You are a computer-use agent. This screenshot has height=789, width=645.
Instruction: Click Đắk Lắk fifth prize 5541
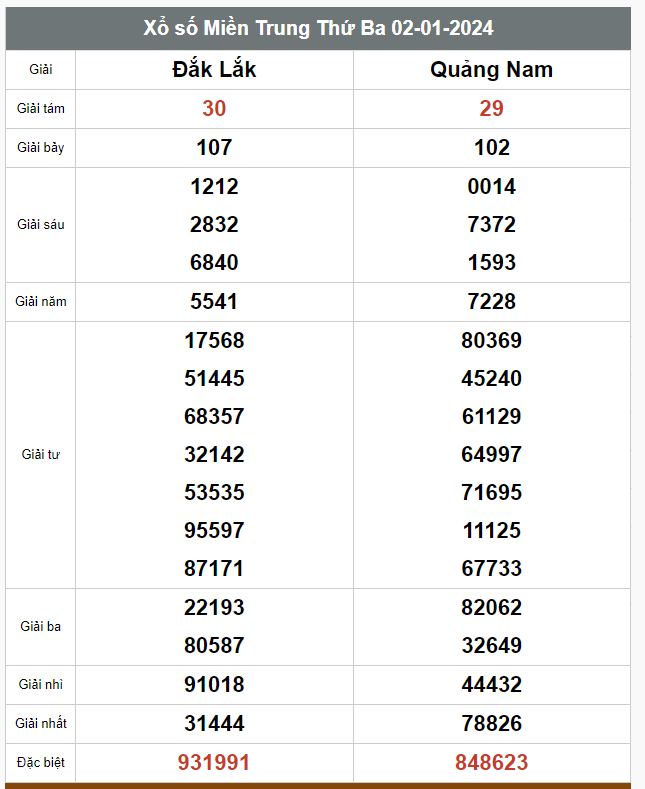coord(214,301)
